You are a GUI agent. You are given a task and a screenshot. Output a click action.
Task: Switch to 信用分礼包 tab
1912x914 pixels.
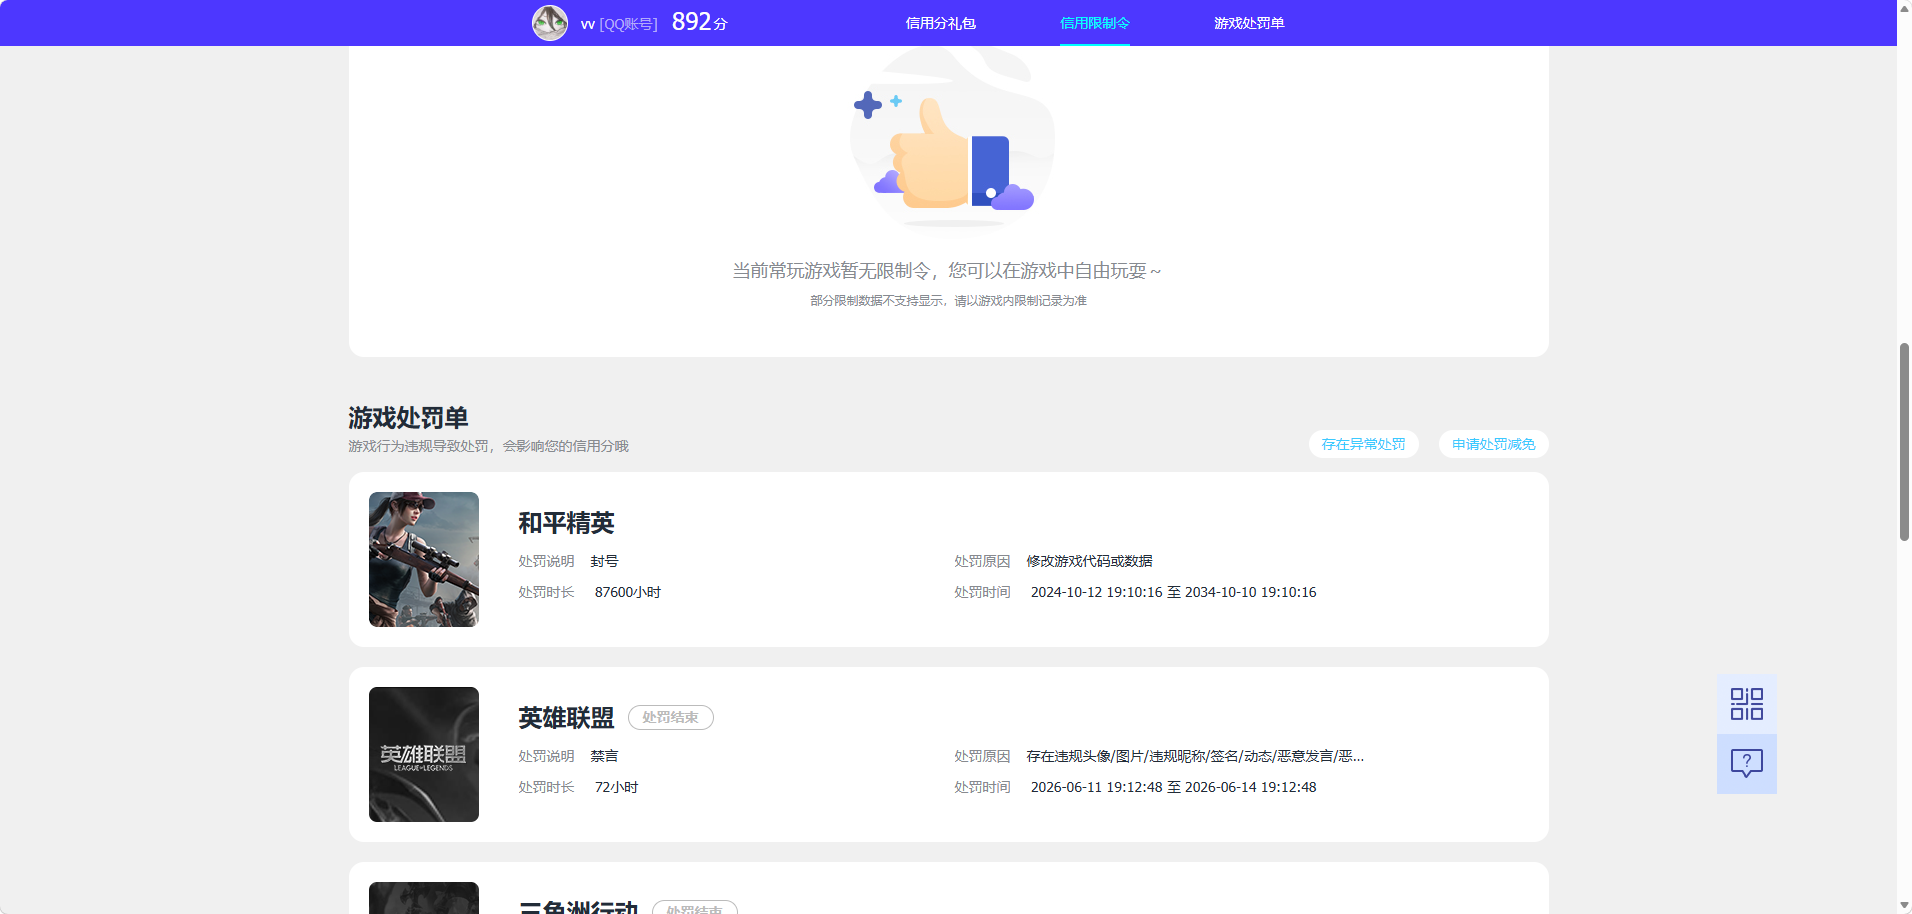(x=940, y=23)
